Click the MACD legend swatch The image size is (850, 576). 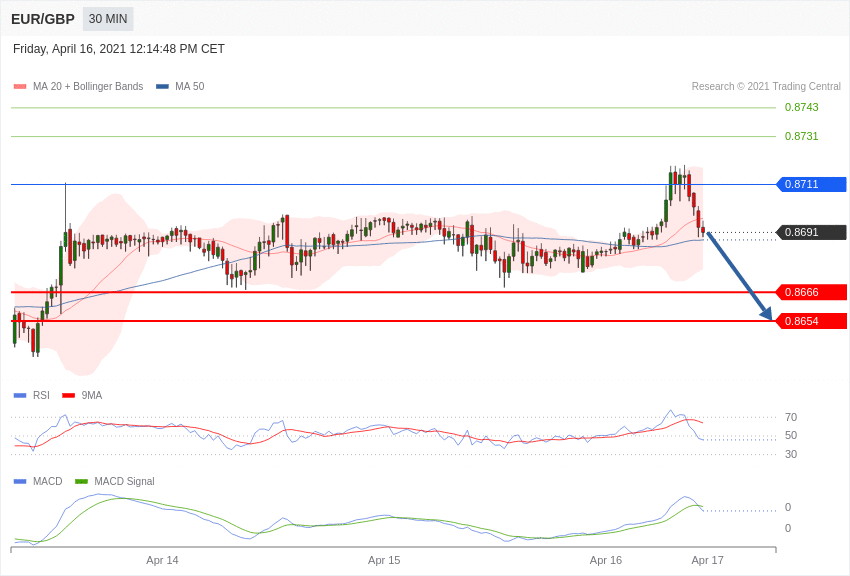pyautogui.click(x=20, y=482)
